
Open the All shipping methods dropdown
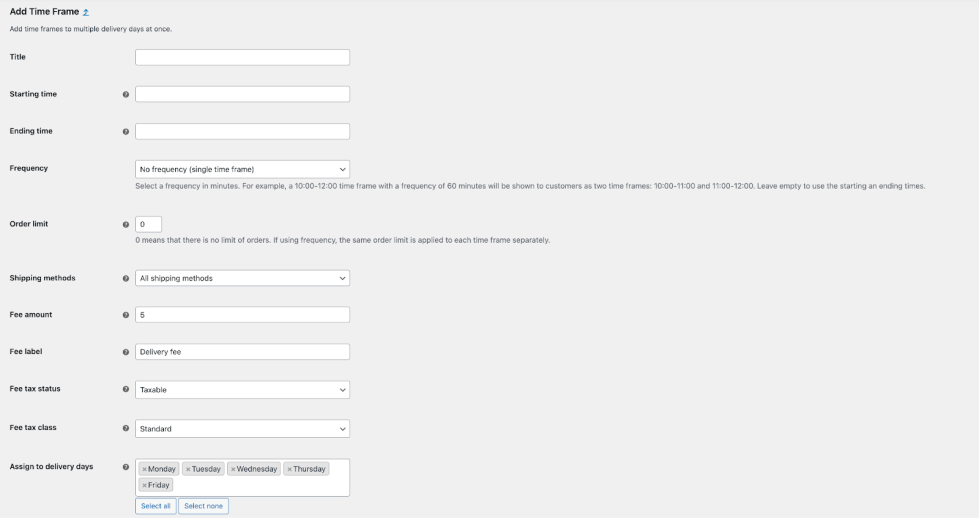pyautogui.click(x=242, y=278)
